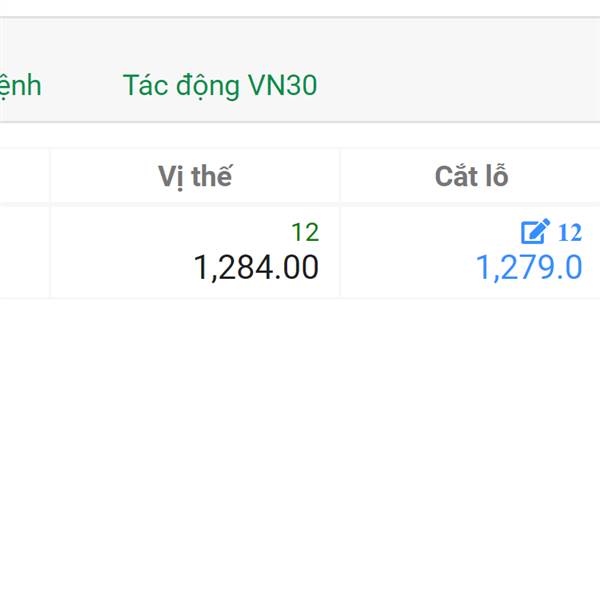
Task: Open the stop-loss price 1,279.0
Action: 529,267
